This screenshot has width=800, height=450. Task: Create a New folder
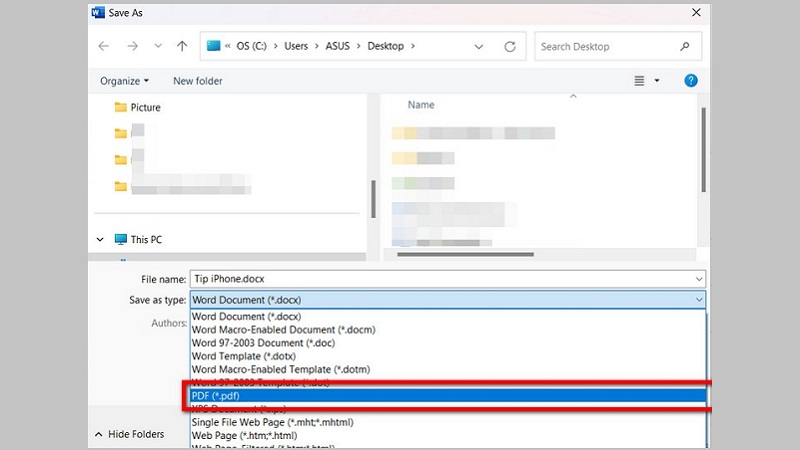click(x=197, y=81)
